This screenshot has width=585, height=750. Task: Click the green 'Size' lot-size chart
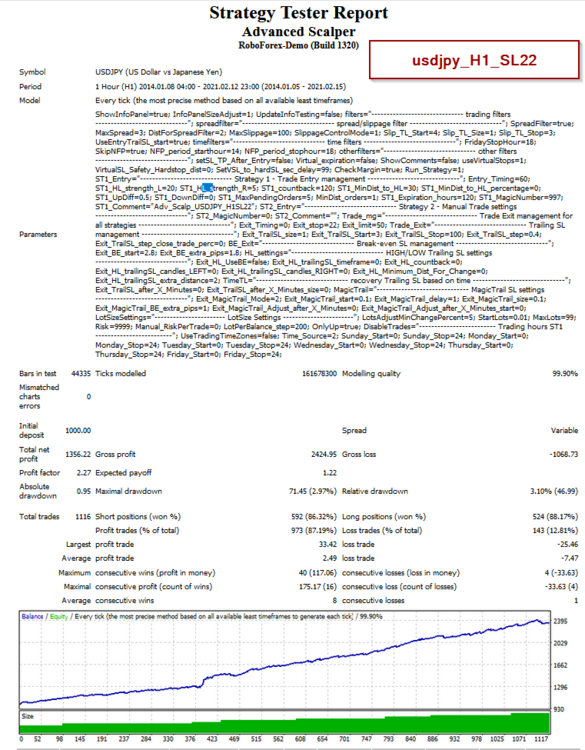[x=285, y=723]
